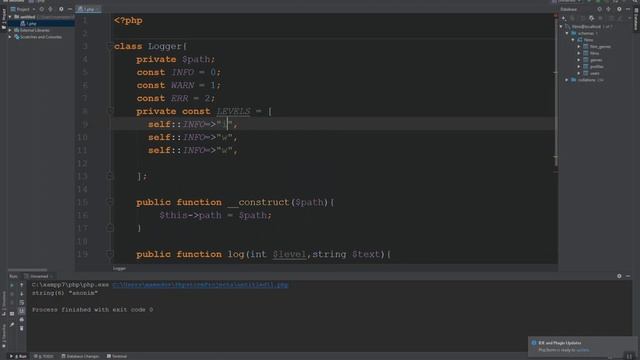Viewport: 640px width, 360px height.
Task: Open the Project view dropdown
Action: point(23,9)
